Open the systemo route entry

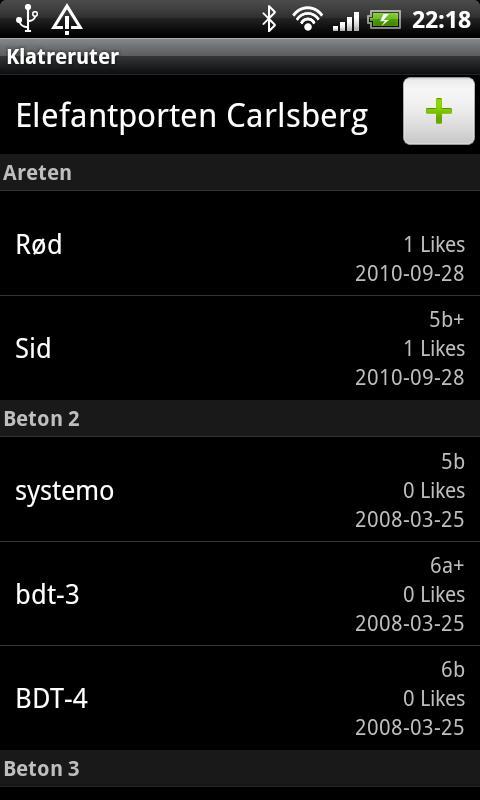click(x=240, y=490)
